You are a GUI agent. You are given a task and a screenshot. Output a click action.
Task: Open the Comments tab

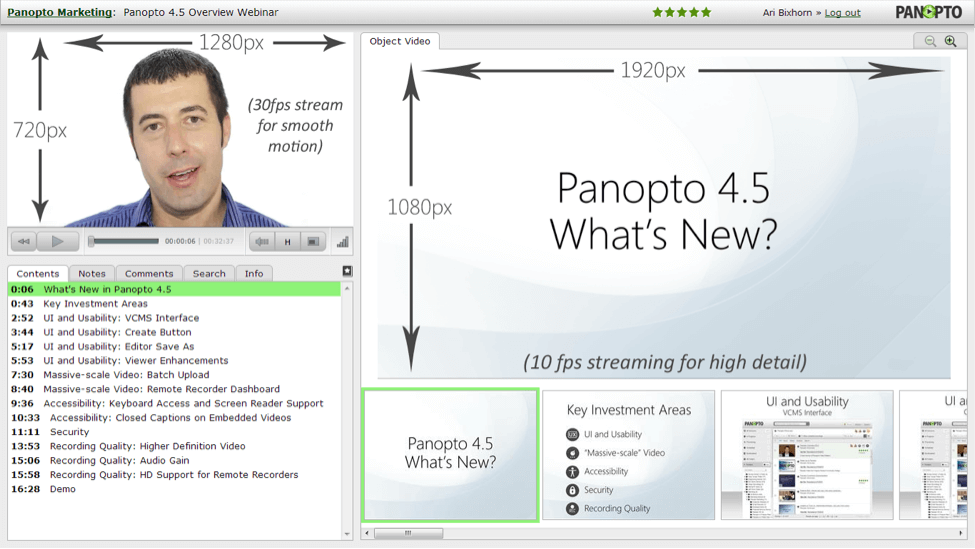[149, 274]
